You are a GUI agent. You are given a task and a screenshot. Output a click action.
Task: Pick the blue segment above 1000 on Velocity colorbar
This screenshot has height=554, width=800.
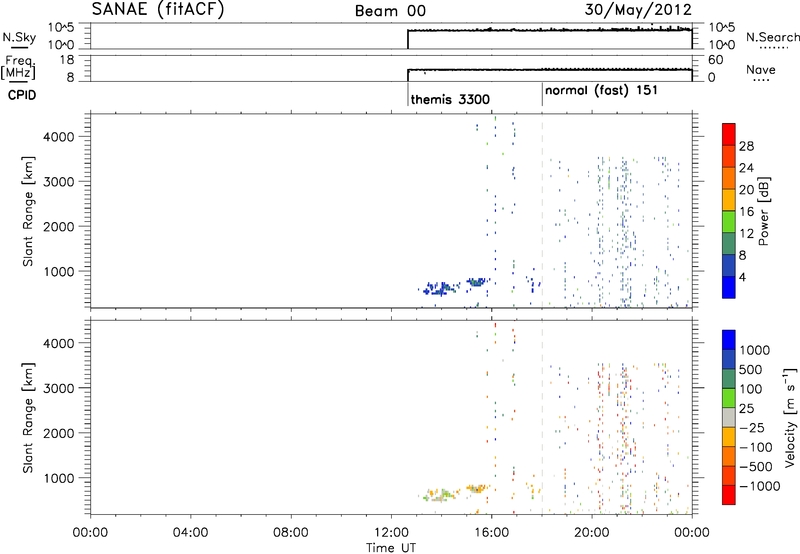(729, 340)
